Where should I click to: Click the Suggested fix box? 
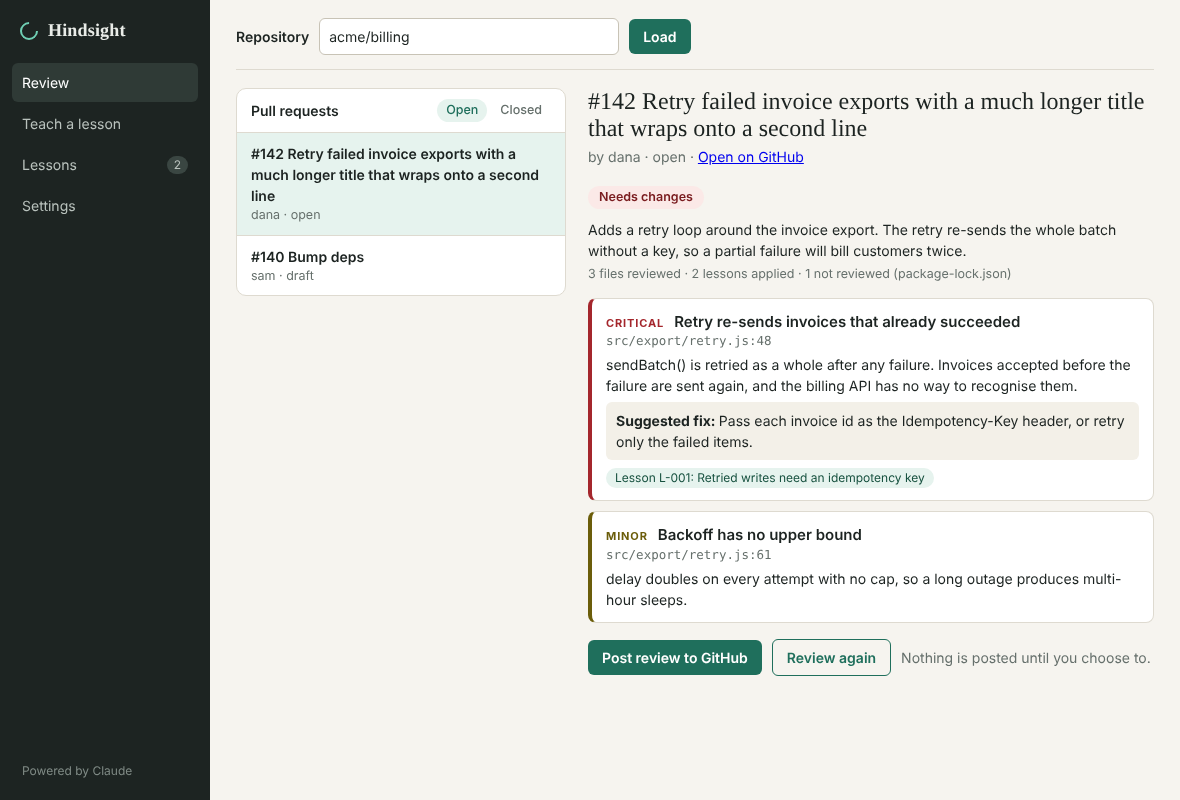(x=872, y=431)
